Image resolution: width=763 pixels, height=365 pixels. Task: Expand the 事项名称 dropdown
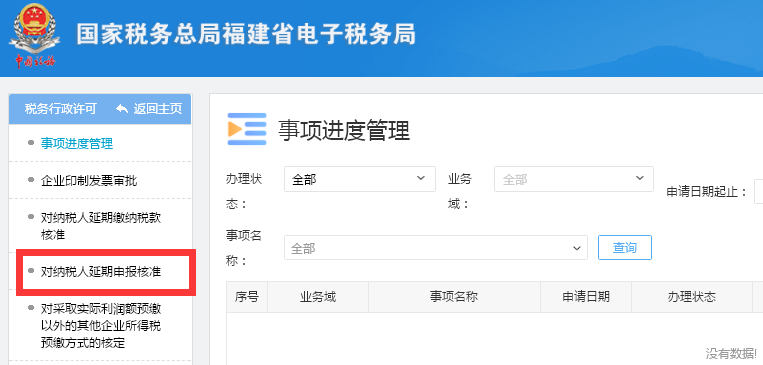[x=436, y=248]
